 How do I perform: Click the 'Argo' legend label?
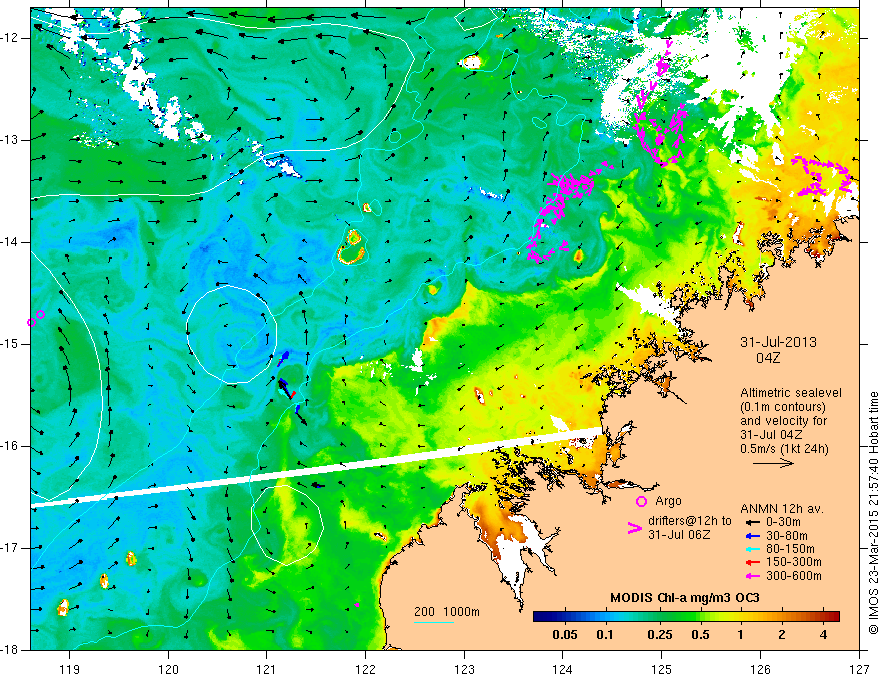pyautogui.click(x=668, y=501)
